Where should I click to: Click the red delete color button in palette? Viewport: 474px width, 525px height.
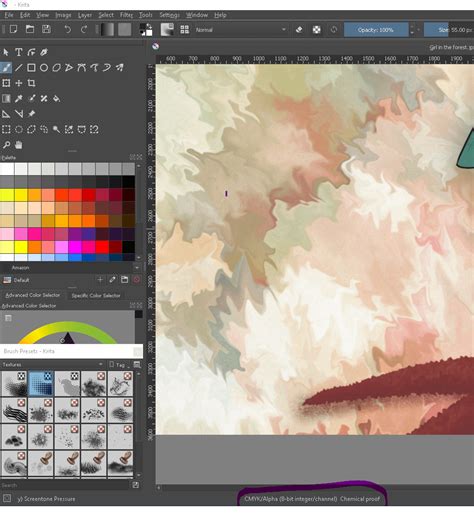point(137,280)
